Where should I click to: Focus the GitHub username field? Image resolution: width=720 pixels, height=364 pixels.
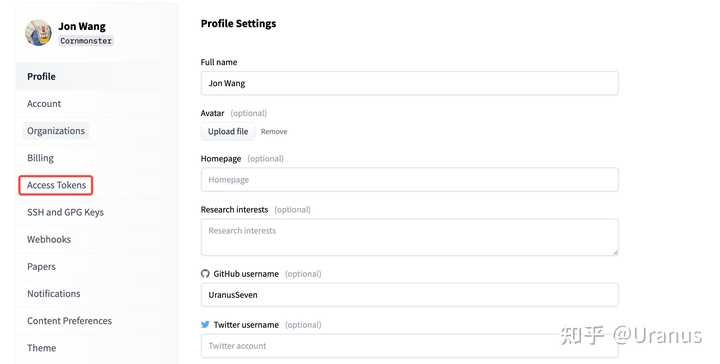click(410, 295)
